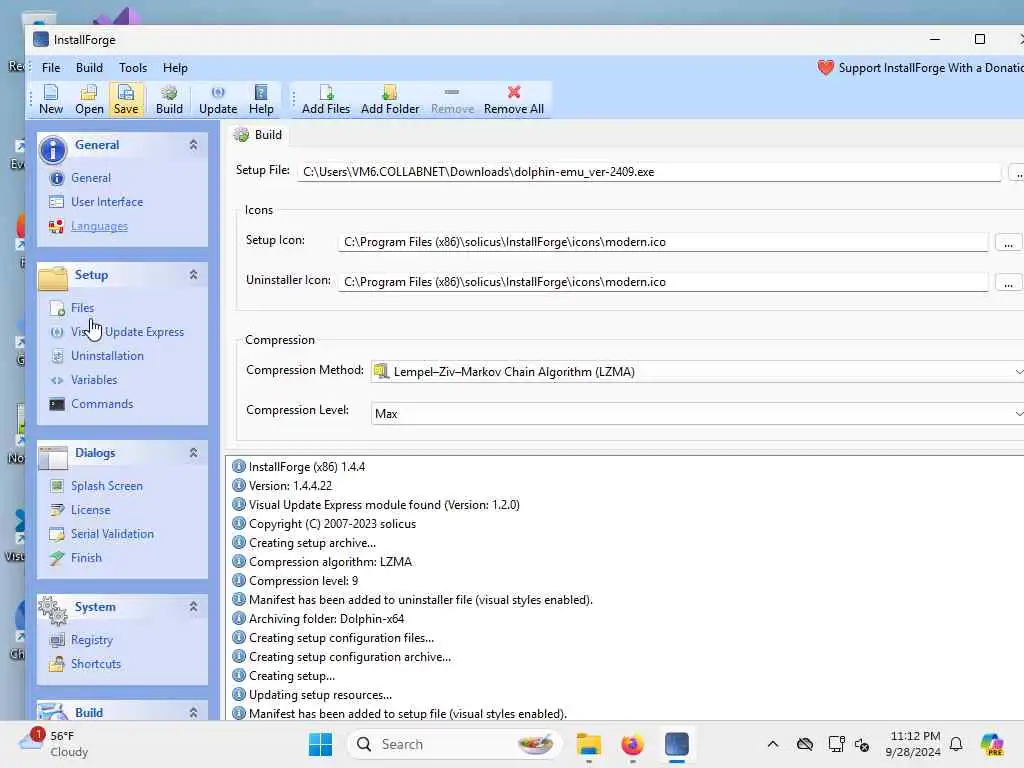1024x768 pixels.
Task: Click the Add Files toolbar icon
Action: tap(326, 99)
